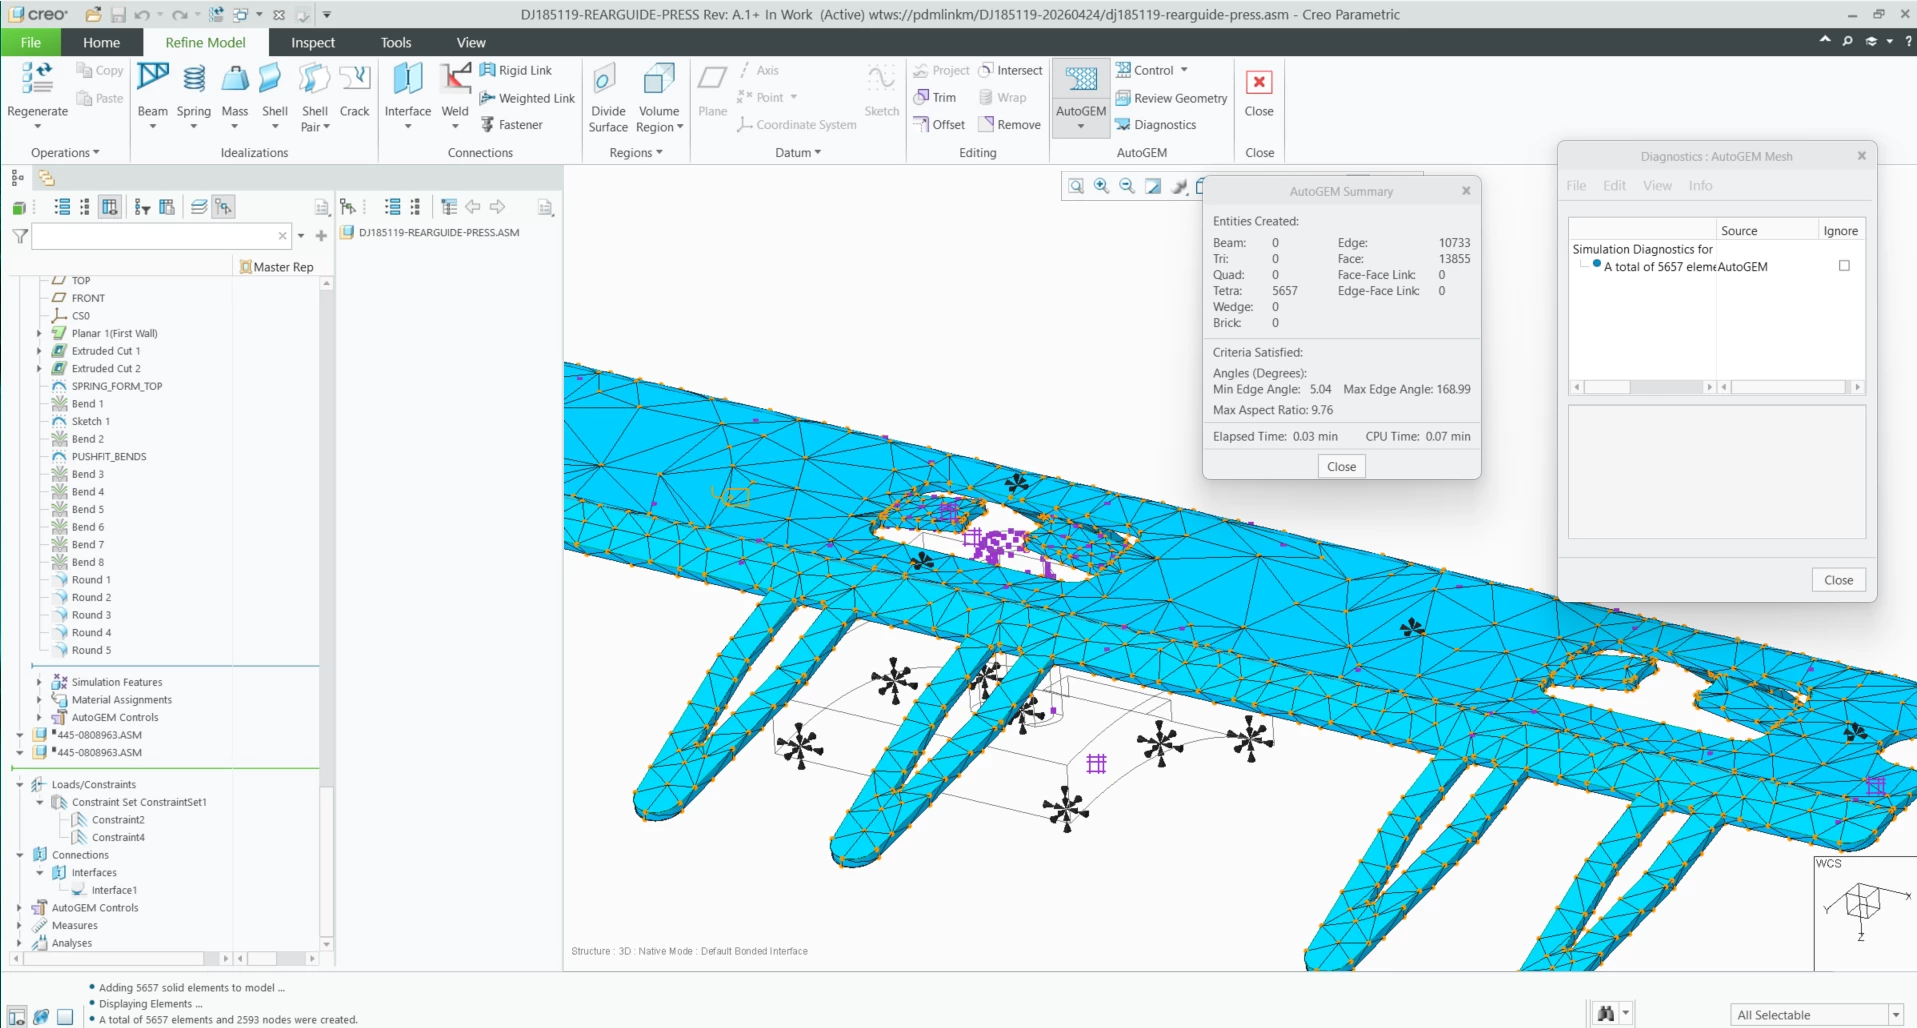Expand the Measures tree node
The width and height of the screenshot is (1917, 1028).
point(19,926)
